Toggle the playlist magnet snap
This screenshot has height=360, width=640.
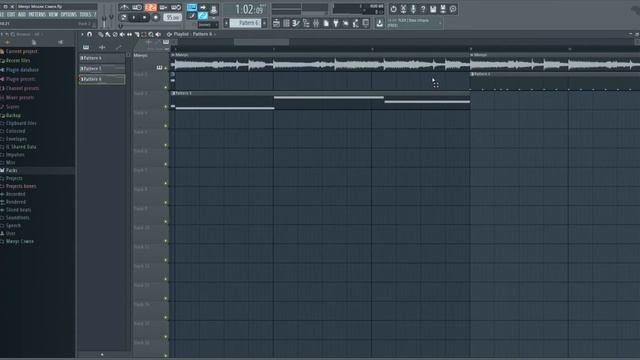coord(89,34)
